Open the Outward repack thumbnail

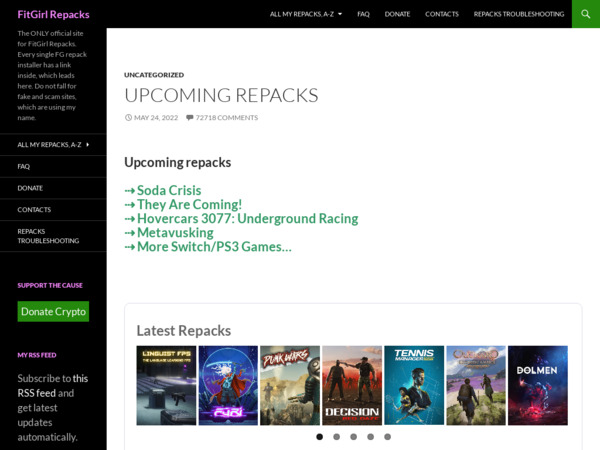click(476, 385)
